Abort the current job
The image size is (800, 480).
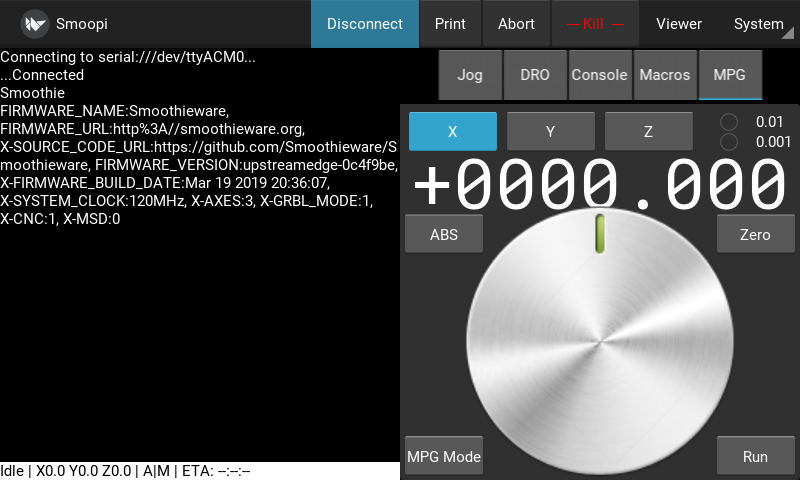click(516, 24)
